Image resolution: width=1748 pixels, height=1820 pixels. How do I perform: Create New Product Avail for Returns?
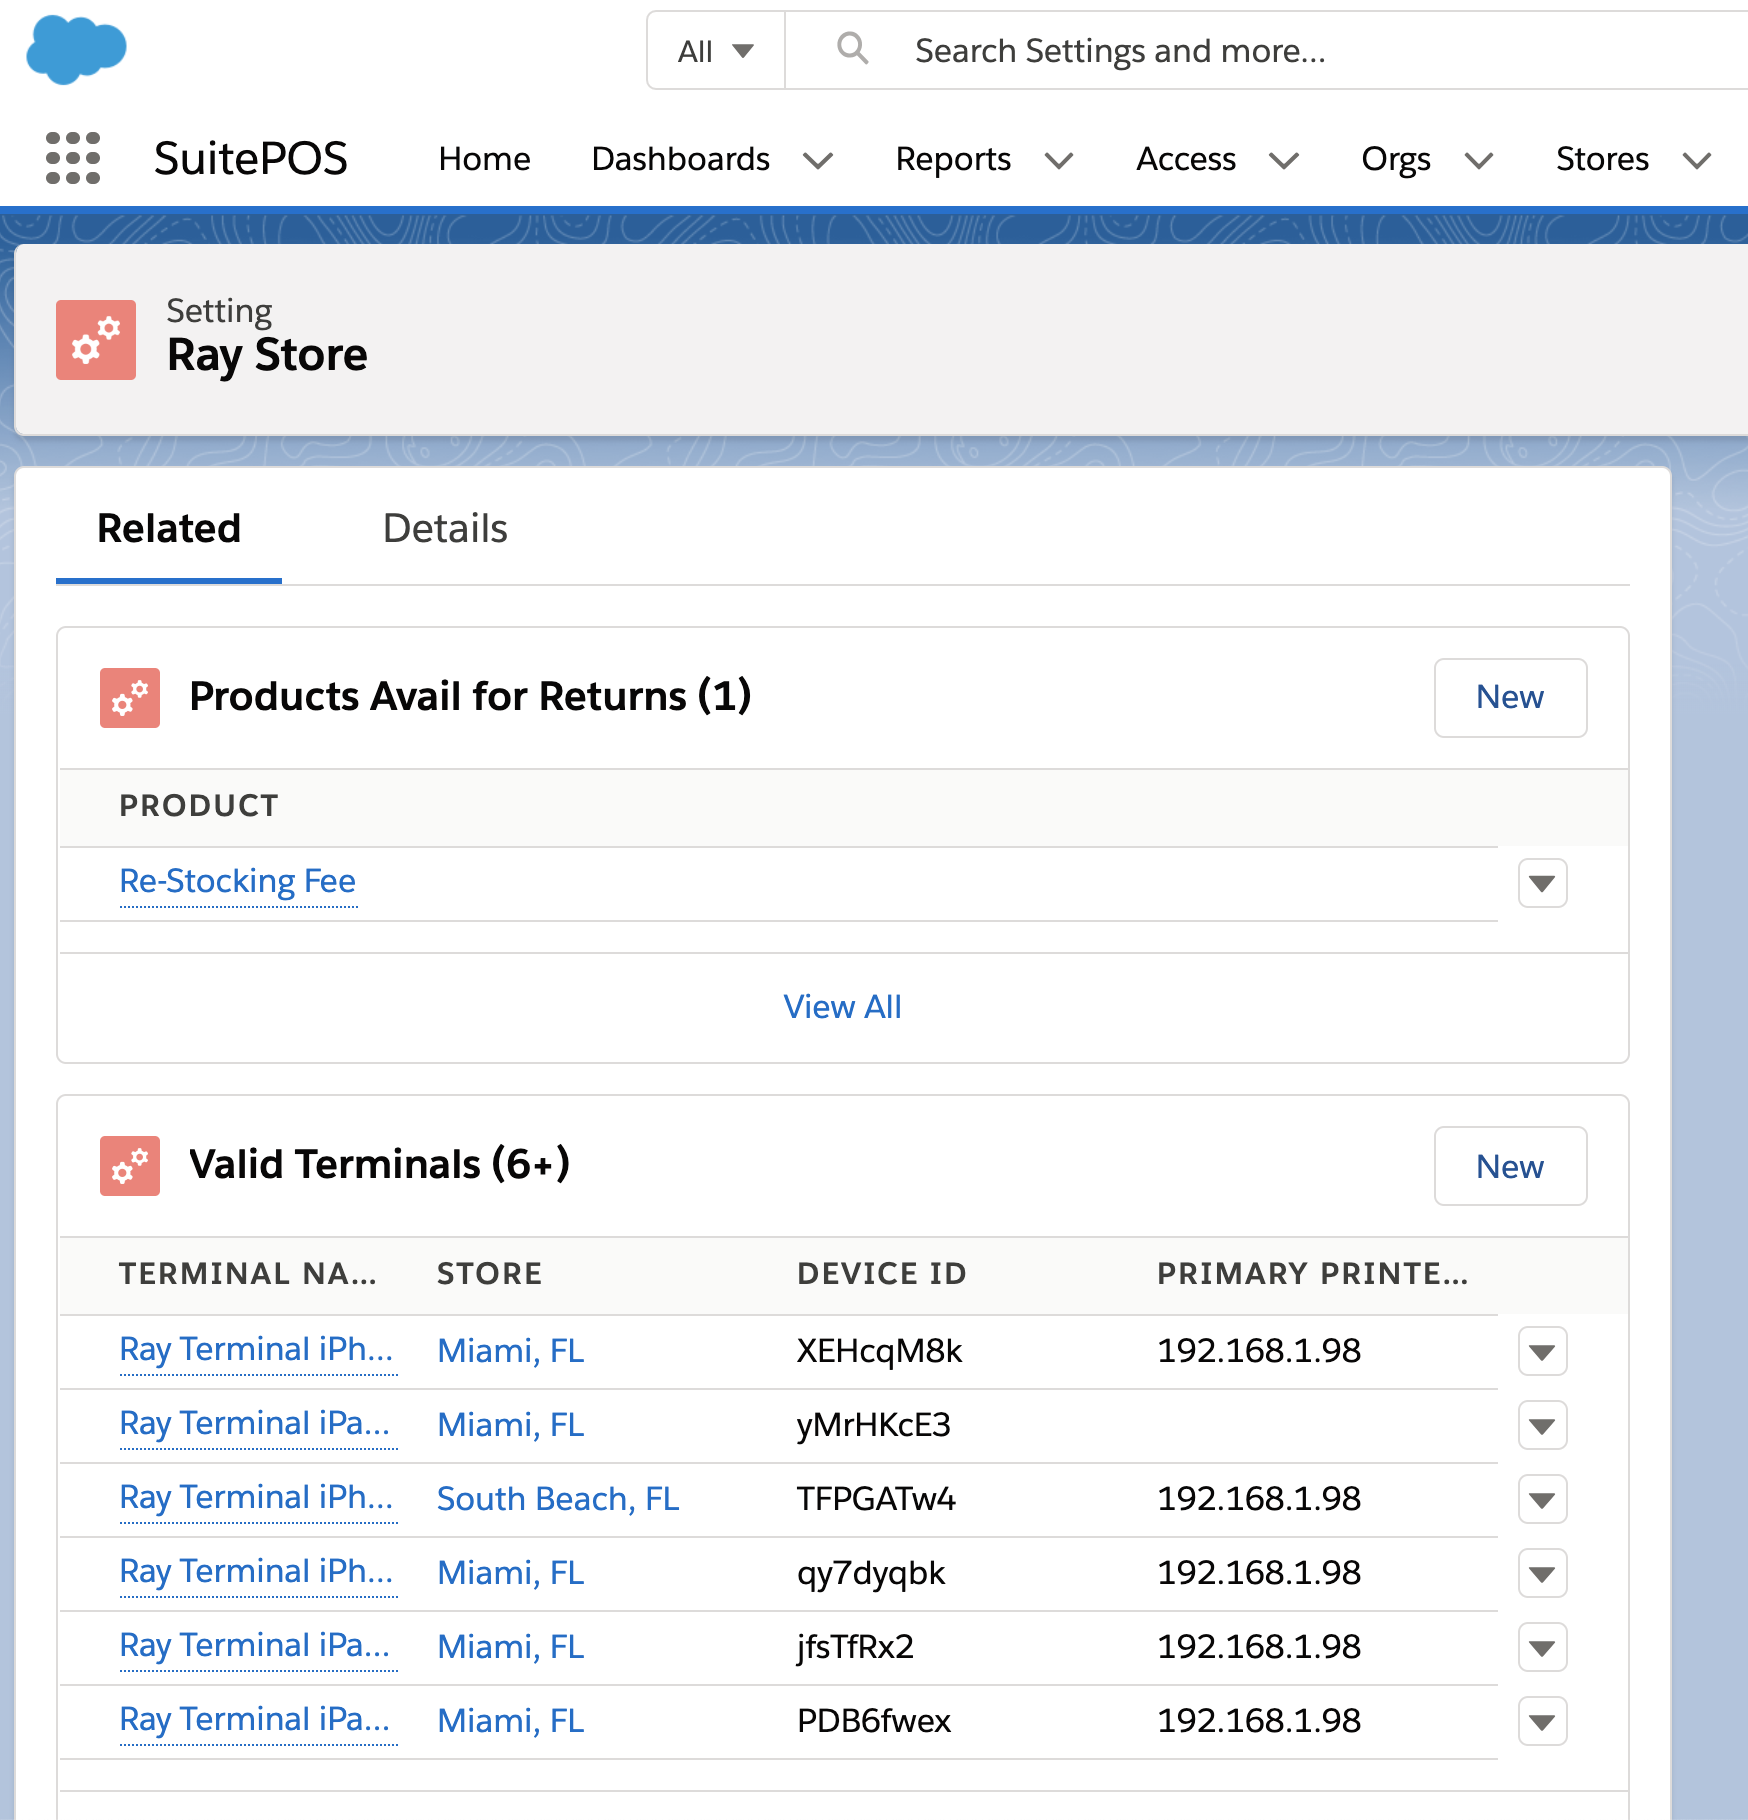pyautogui.click(x=1509, y=698)
